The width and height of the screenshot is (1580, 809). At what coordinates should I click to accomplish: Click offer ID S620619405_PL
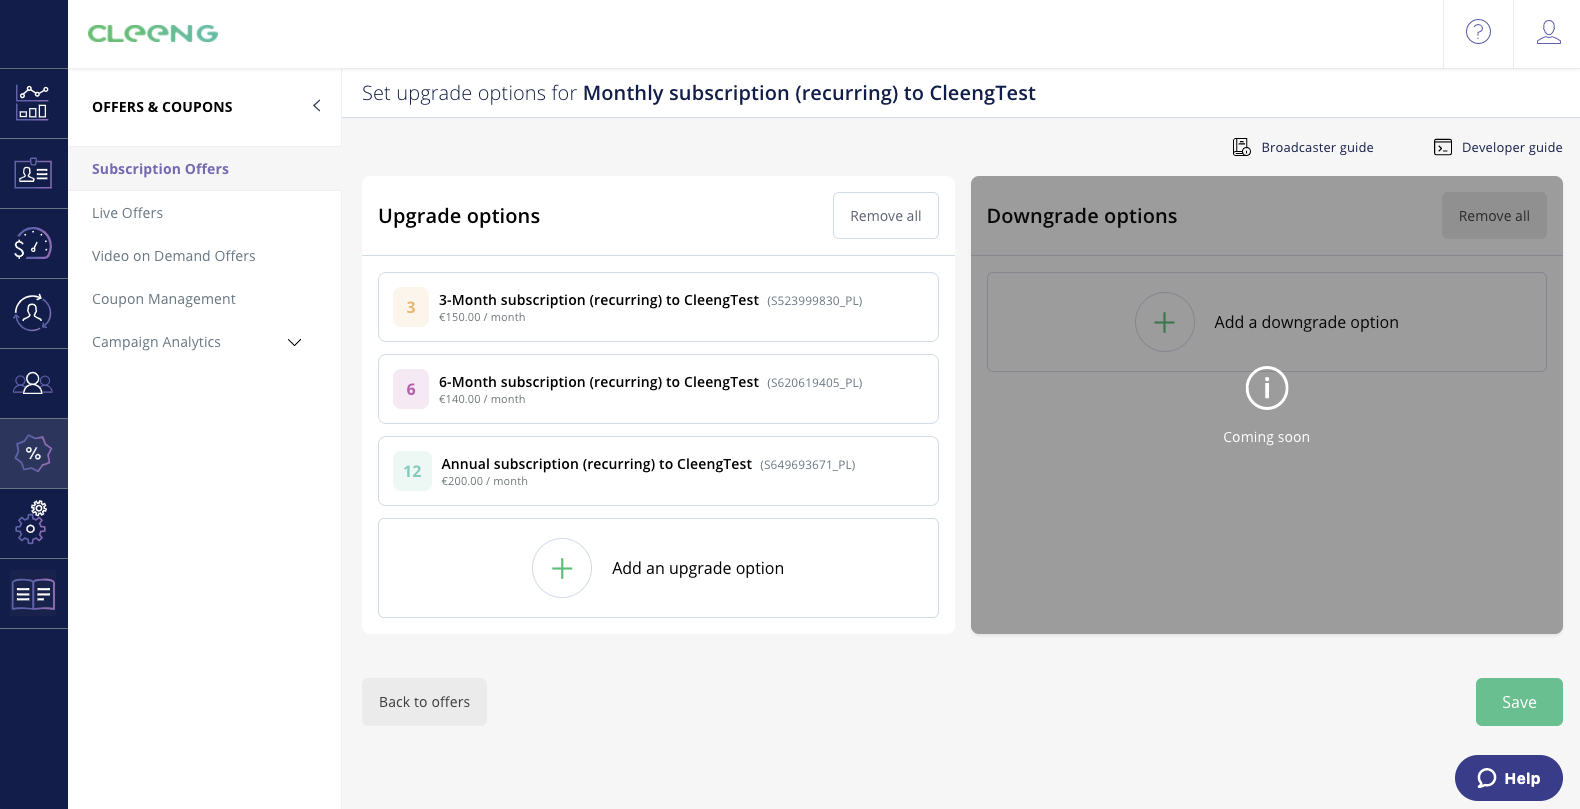point(815,383)
